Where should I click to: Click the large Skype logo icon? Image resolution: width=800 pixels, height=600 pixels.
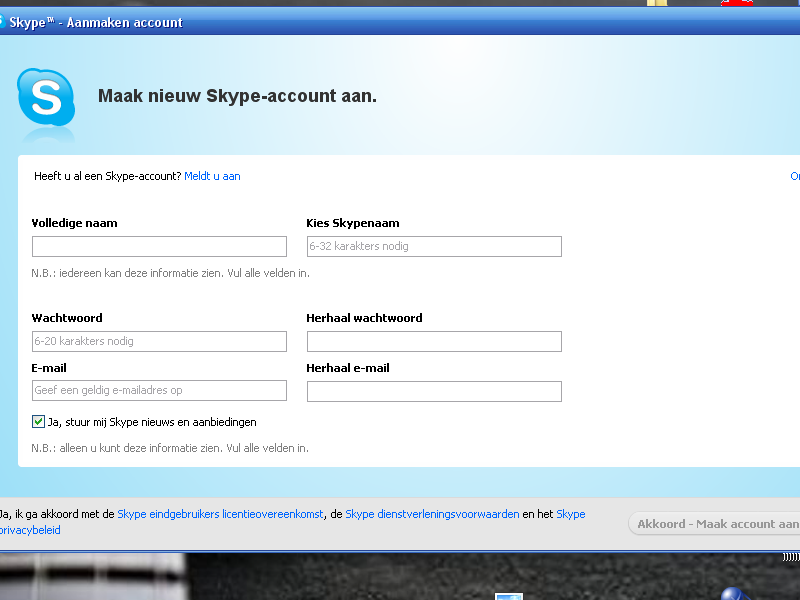(46, 97)
